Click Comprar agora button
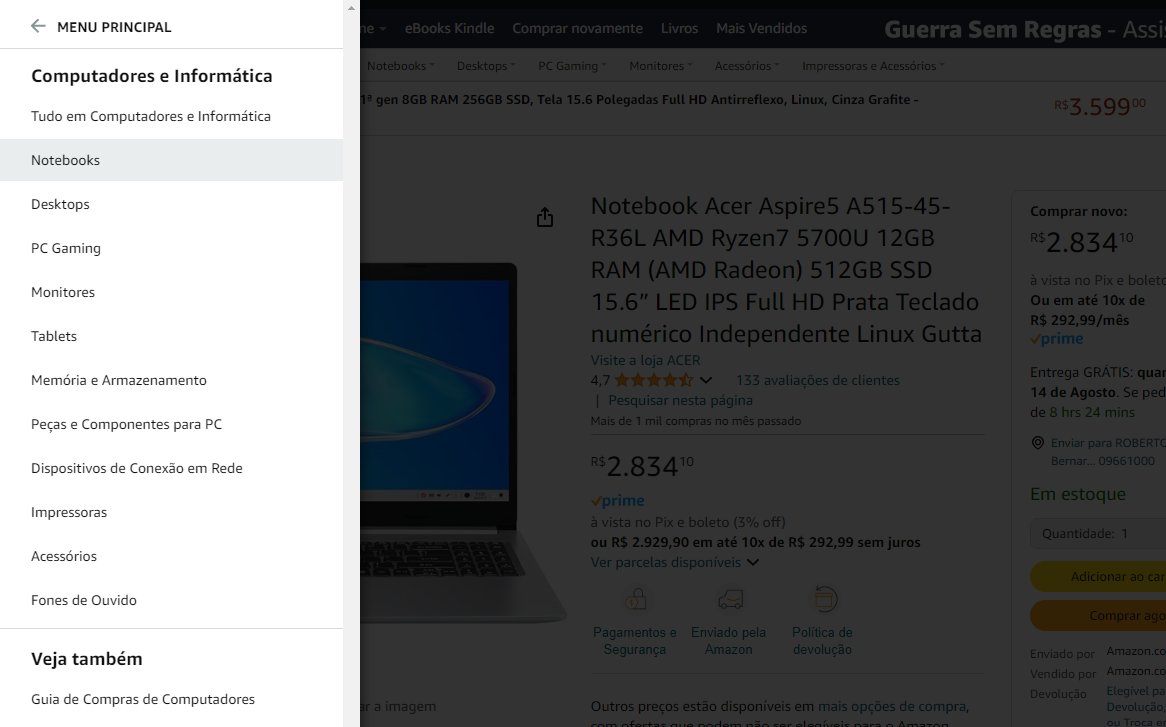 (1098, 615)
